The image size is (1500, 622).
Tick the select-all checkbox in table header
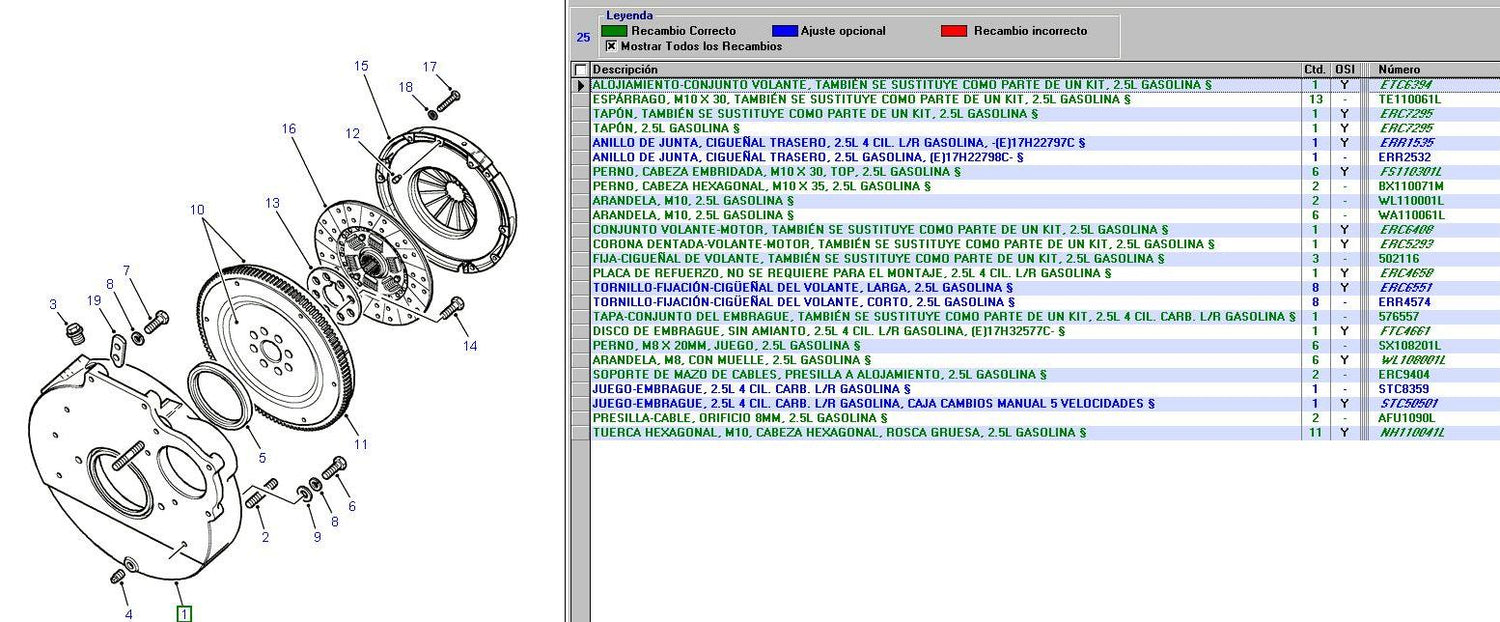[x=580, y=70]
